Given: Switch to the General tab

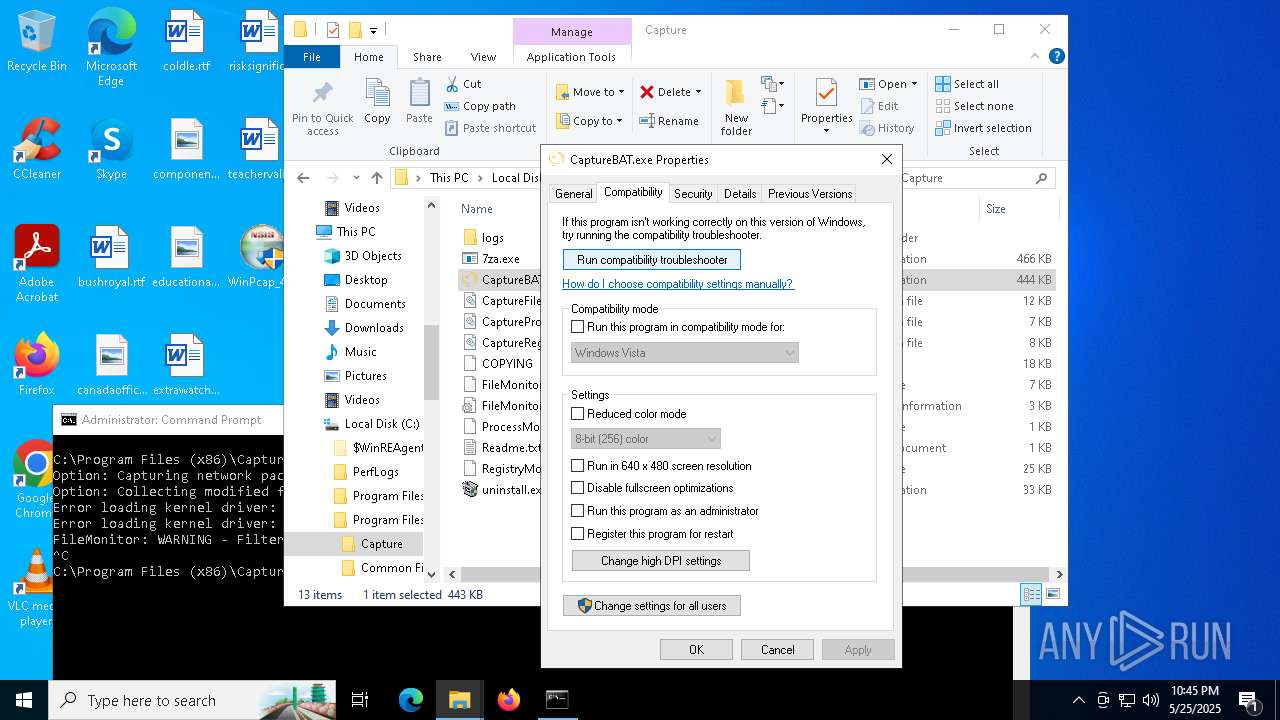Looking at the screenshot, I should pos(574,194).
